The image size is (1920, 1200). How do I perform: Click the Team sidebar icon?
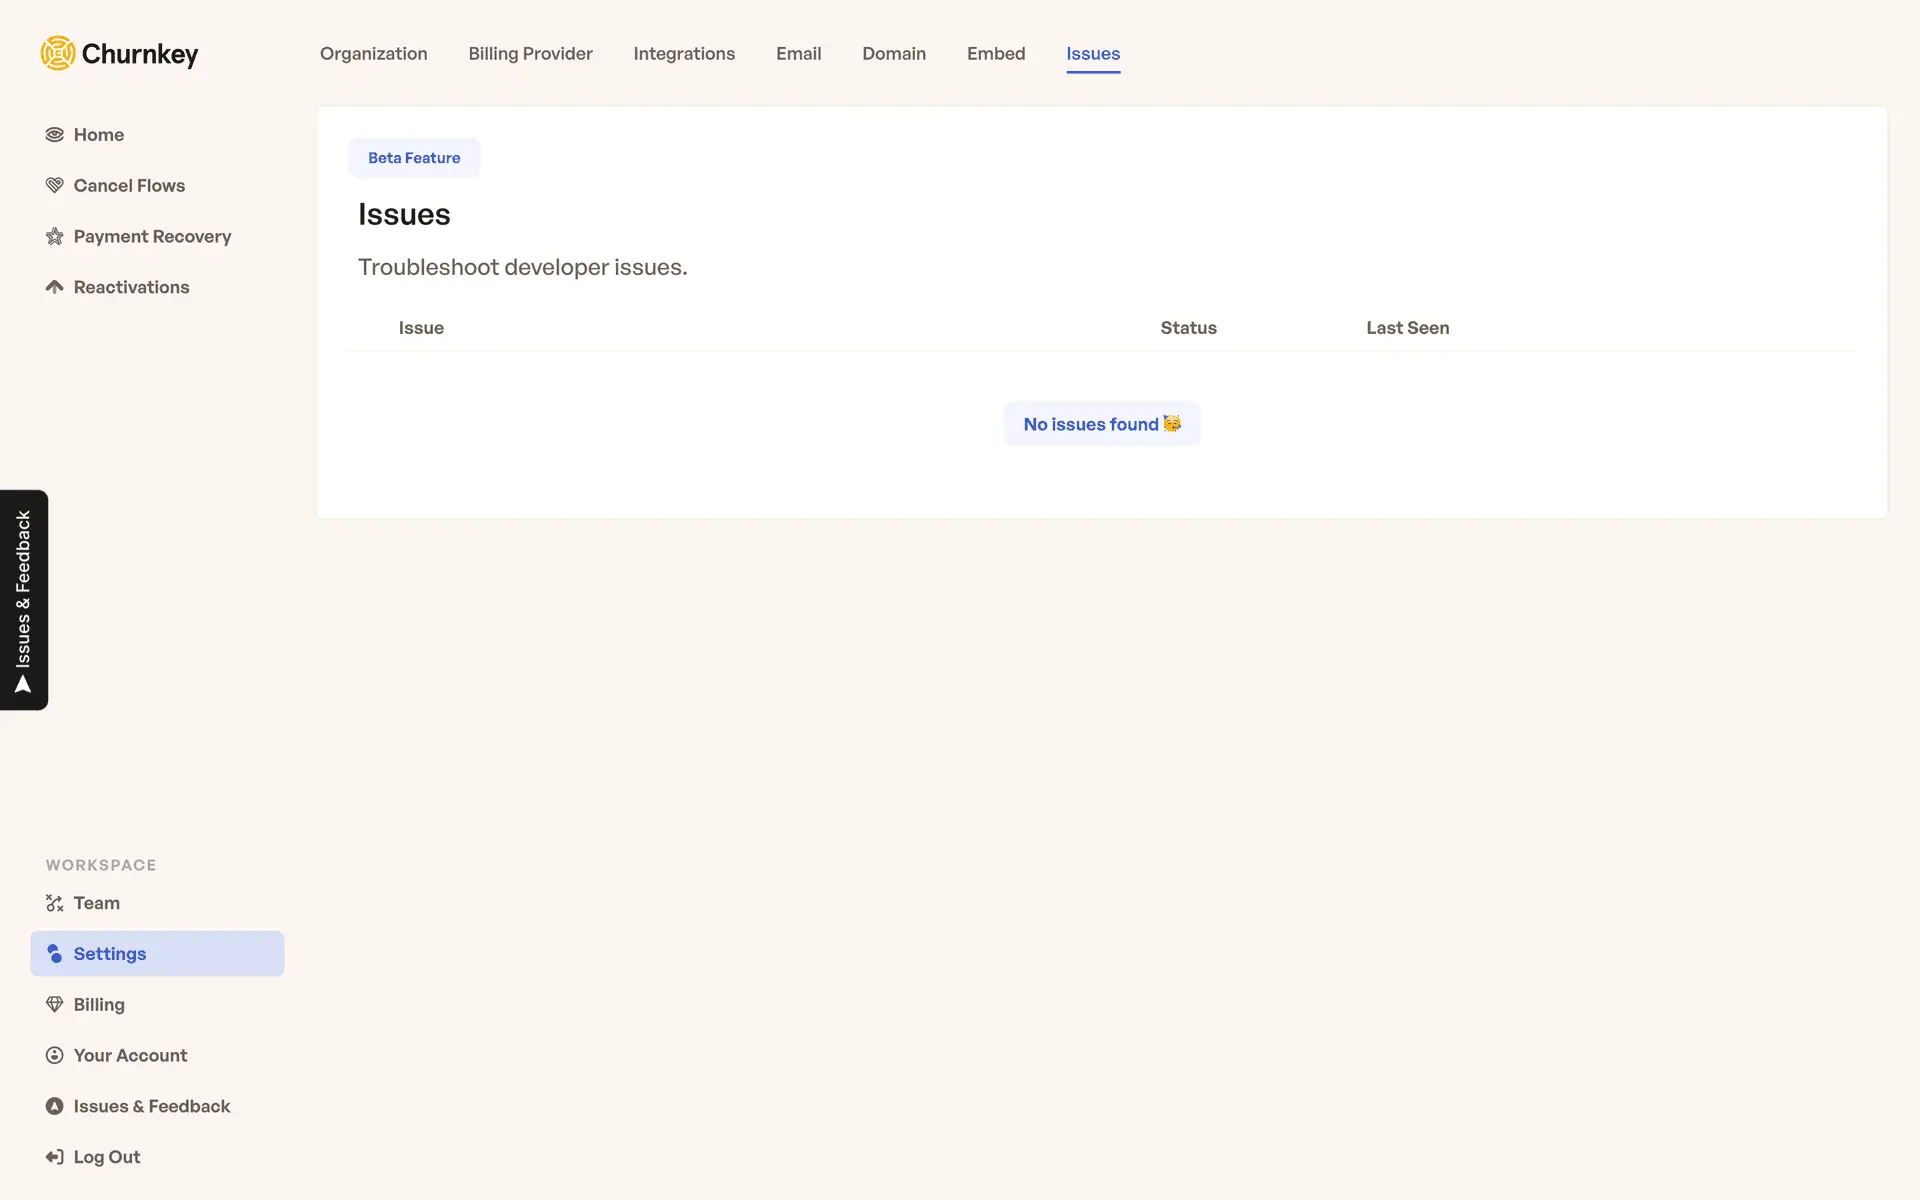coord(55,903)
